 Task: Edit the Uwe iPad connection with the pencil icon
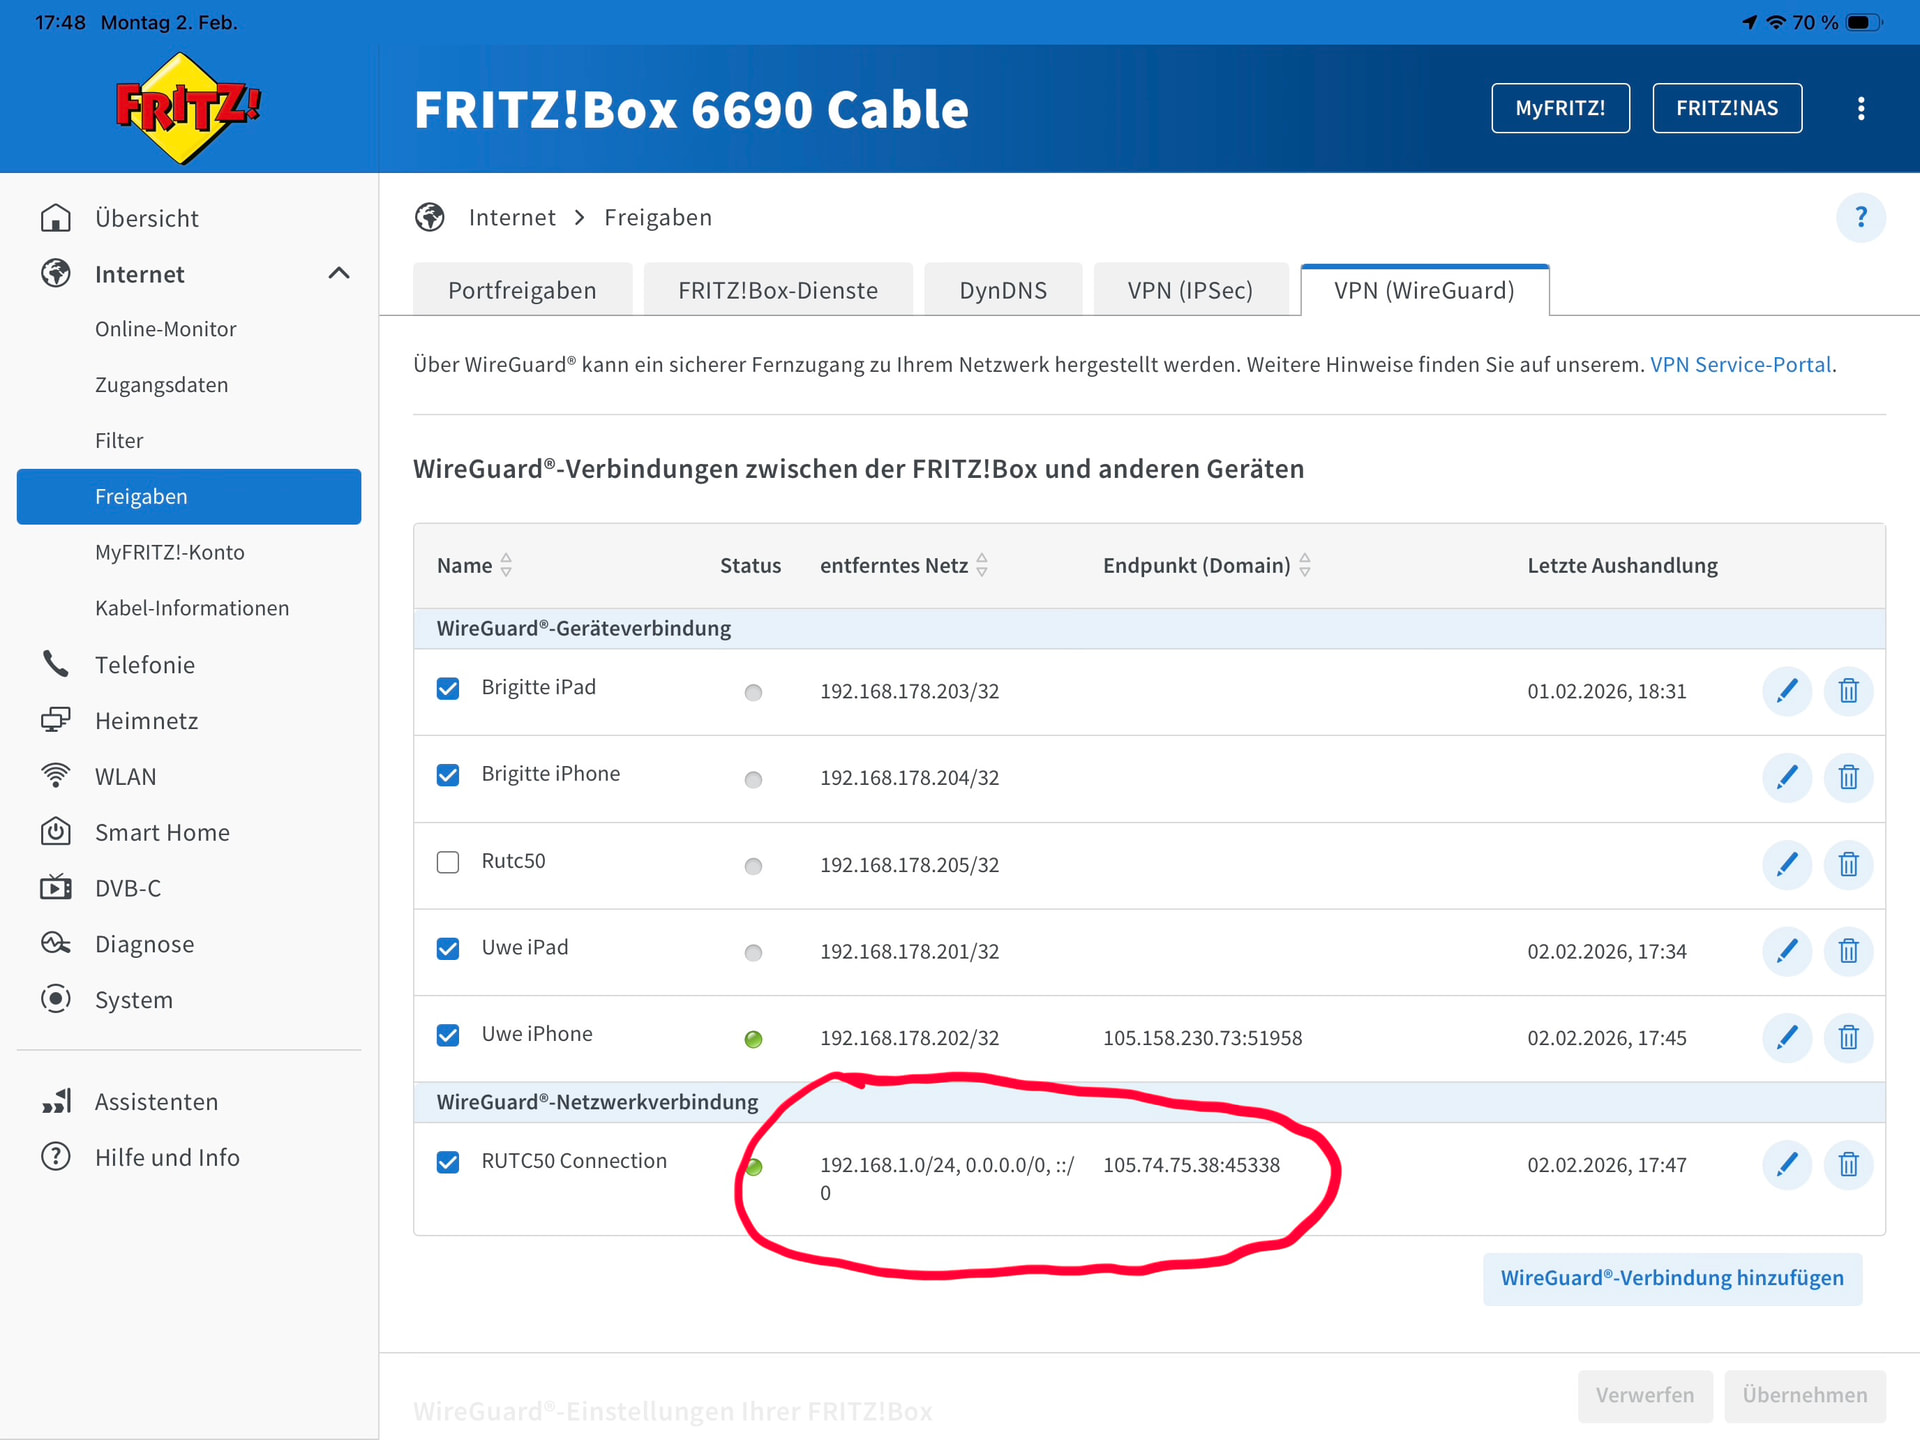[x=1786, y=951]
